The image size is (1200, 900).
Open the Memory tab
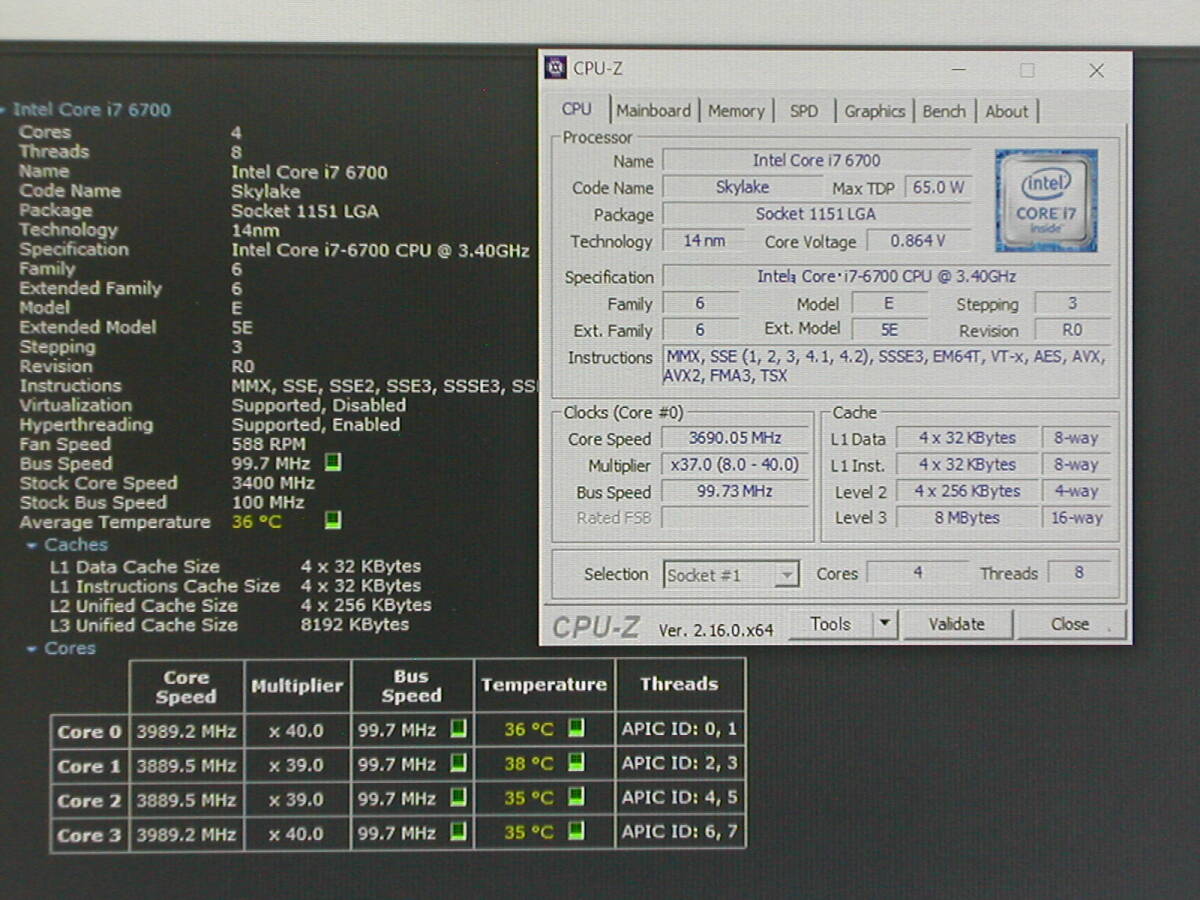[x=736, y=111]
